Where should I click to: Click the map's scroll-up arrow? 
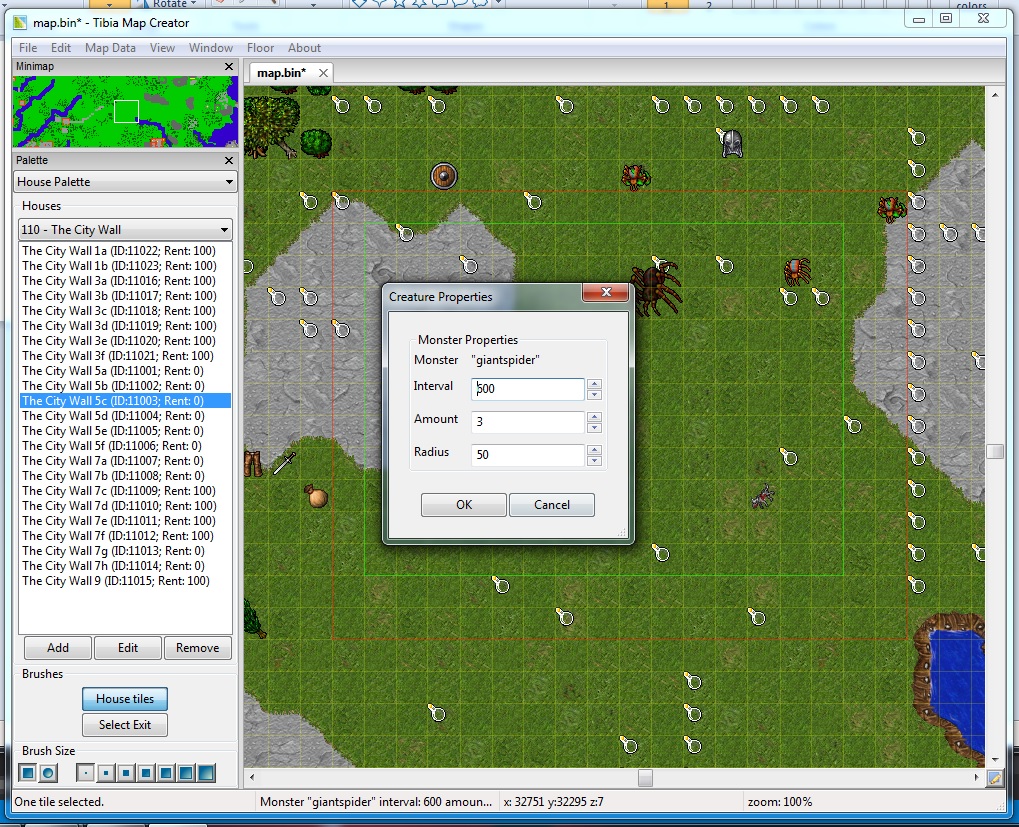(994, 95)
